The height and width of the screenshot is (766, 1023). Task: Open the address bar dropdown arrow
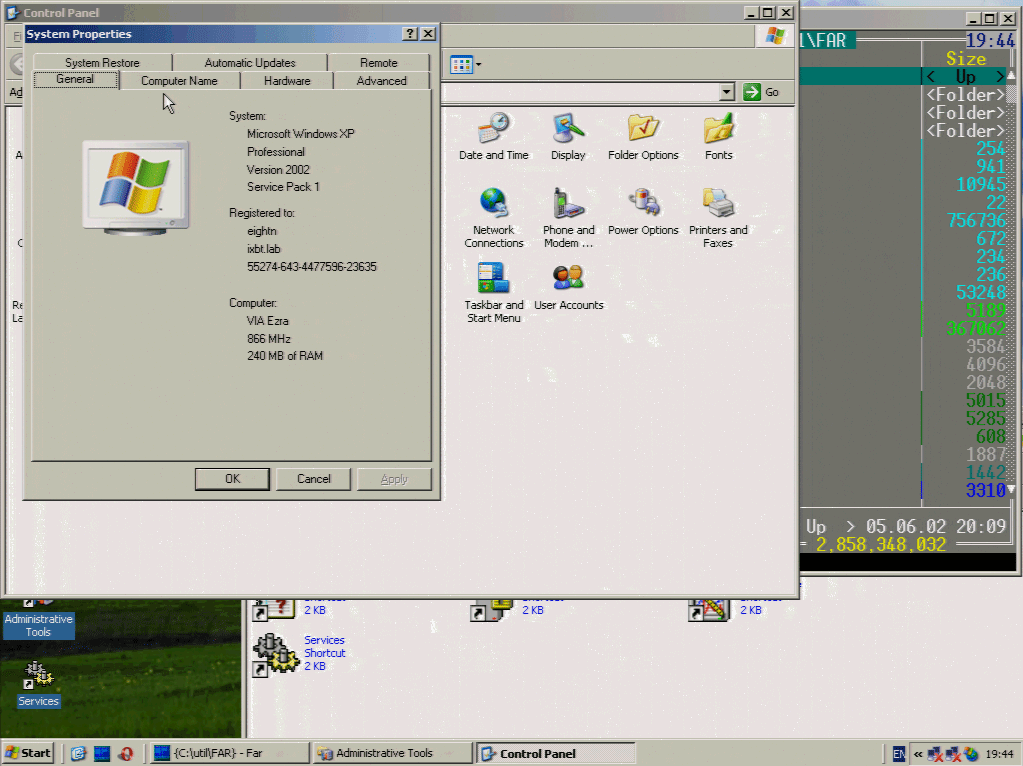(727, 92)
